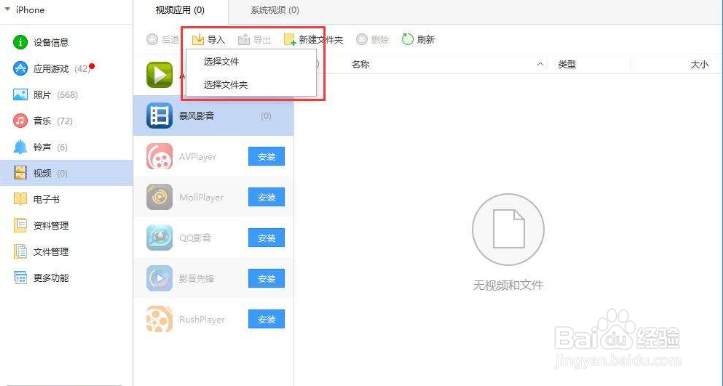Open 更多功能 more functions

pyautogui.click(x=66, y=278)
